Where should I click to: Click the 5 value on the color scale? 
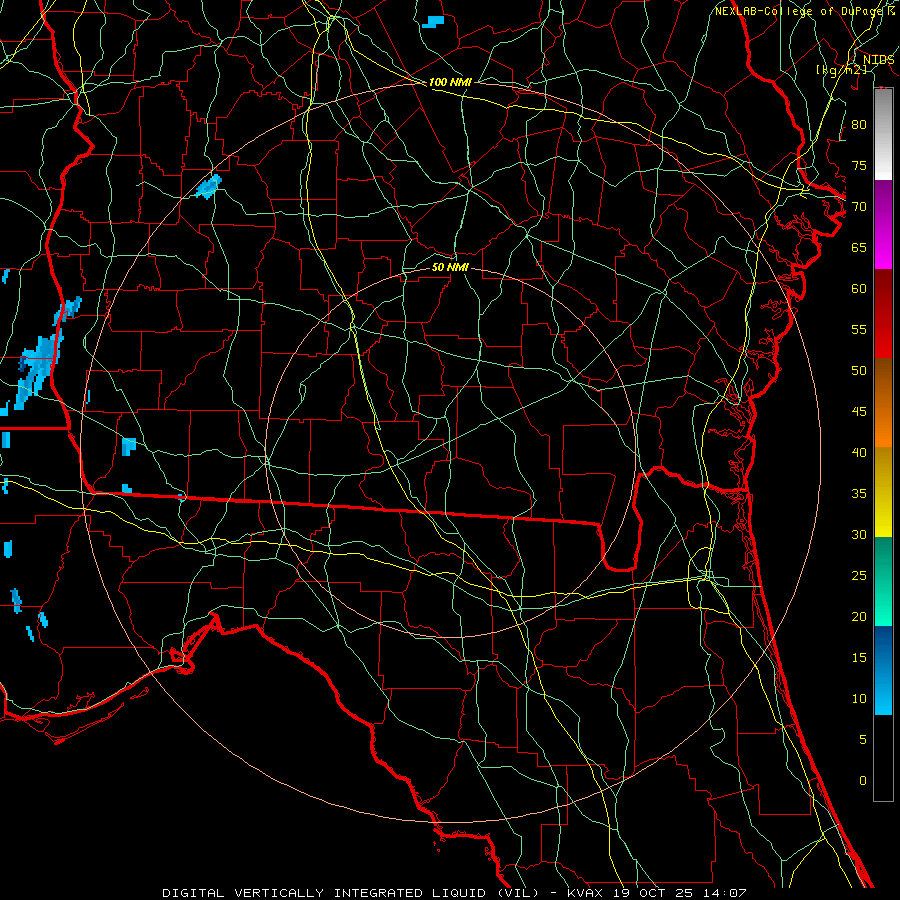[863, 740]
